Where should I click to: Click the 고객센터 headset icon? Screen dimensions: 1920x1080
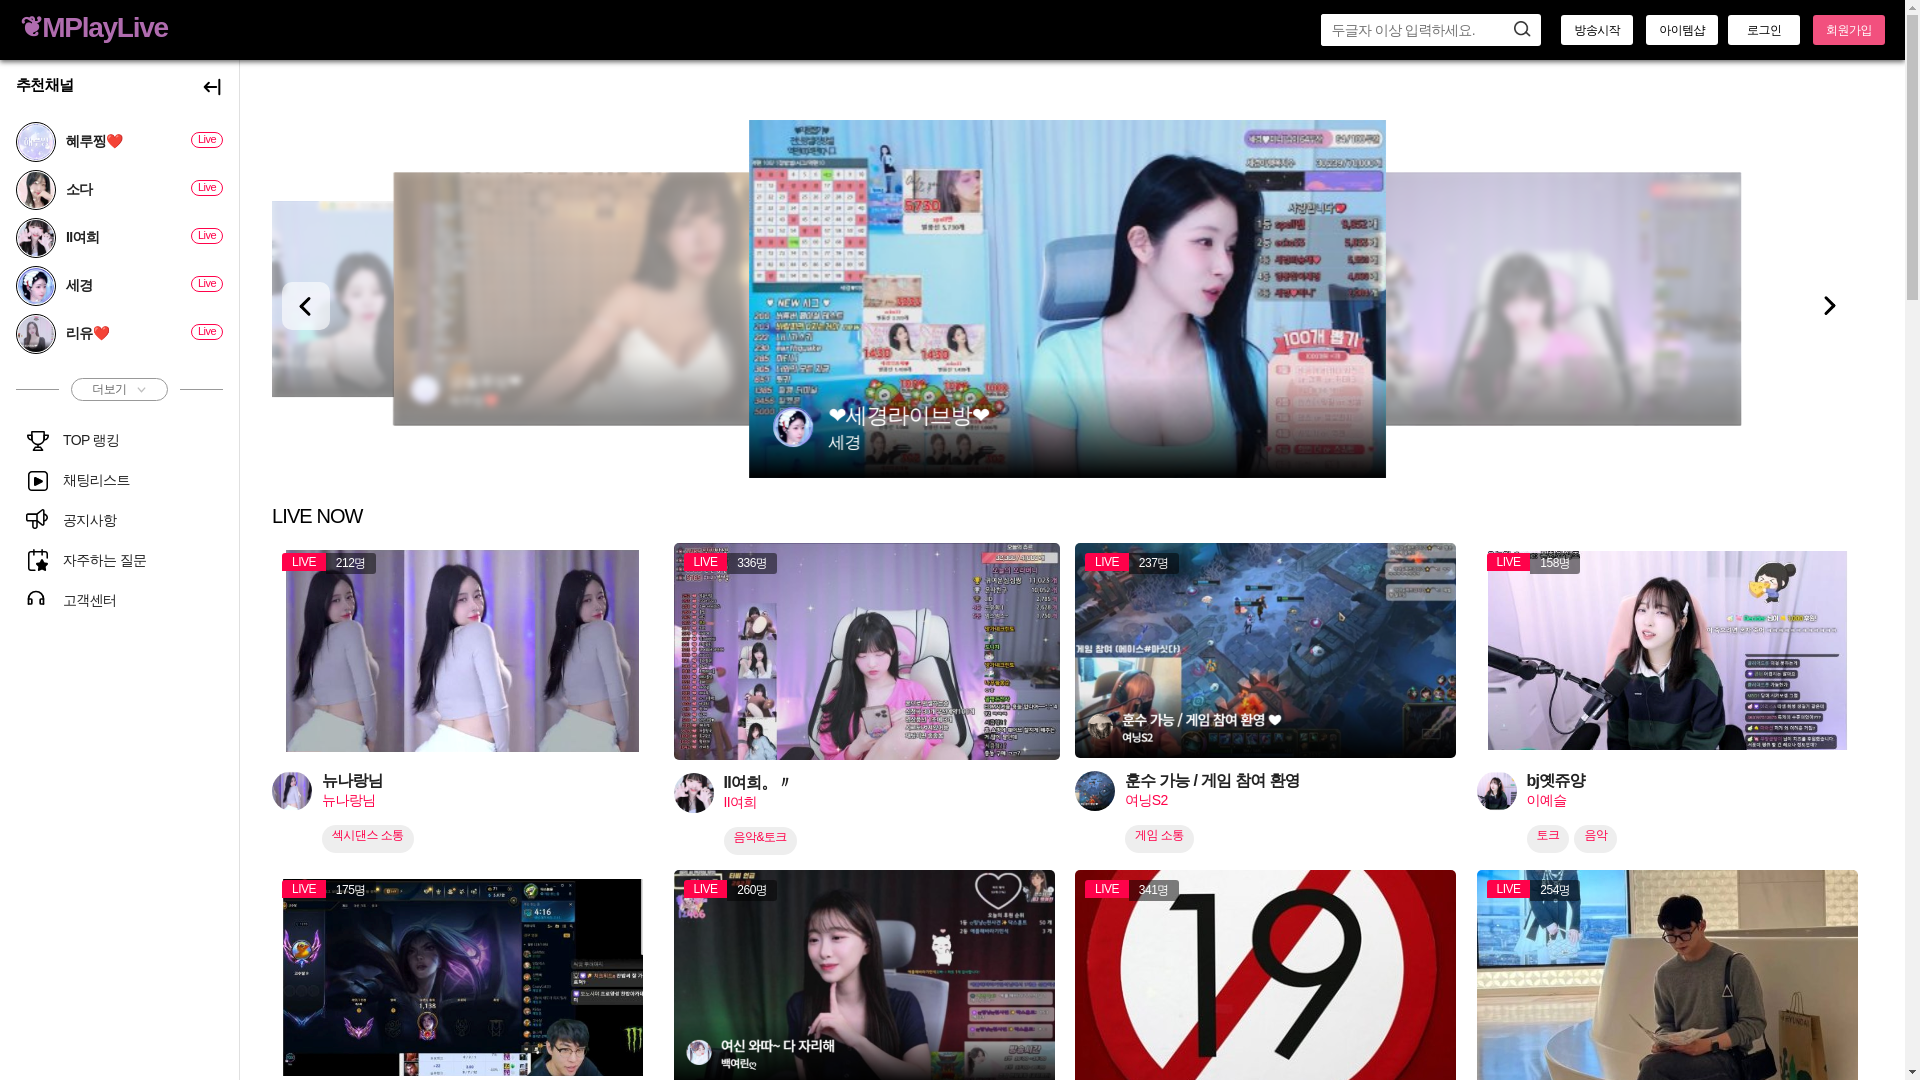[x=37, y=599]
